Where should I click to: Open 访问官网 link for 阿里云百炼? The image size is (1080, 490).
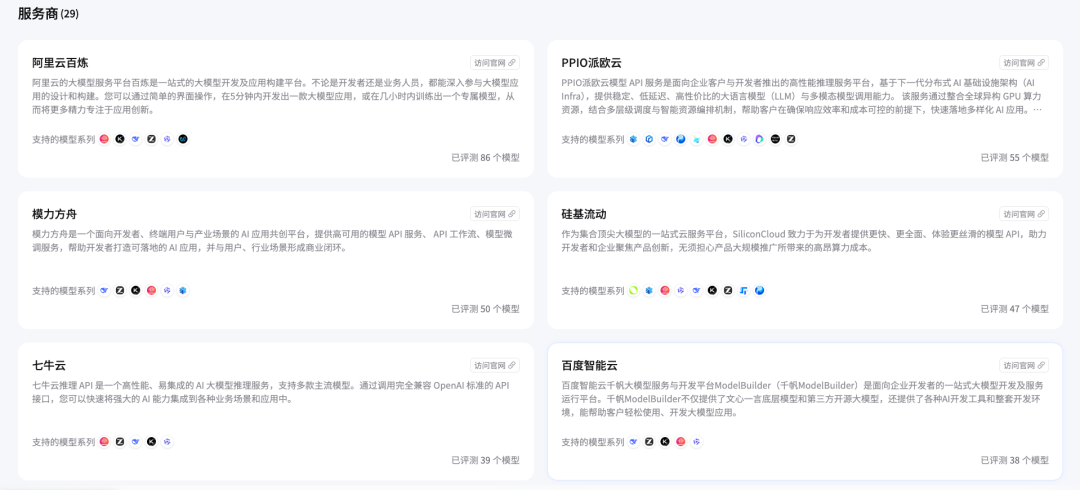(x=495, y=63)
